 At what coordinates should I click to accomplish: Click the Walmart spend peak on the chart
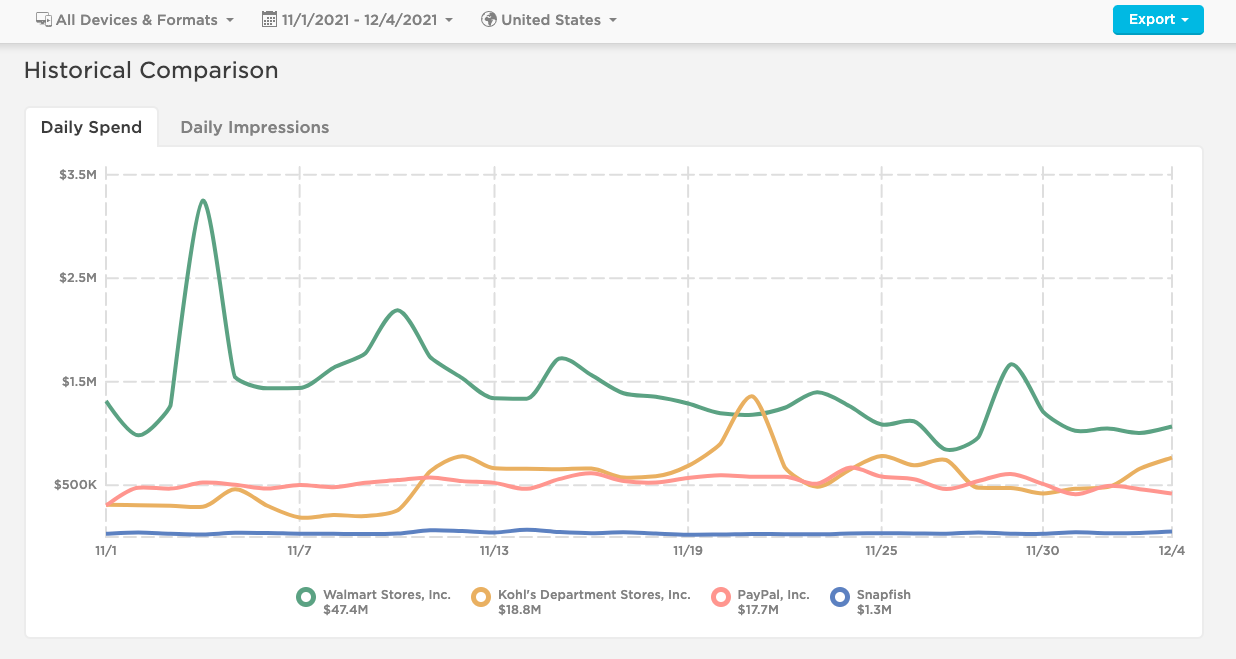(x=205, y=200)
